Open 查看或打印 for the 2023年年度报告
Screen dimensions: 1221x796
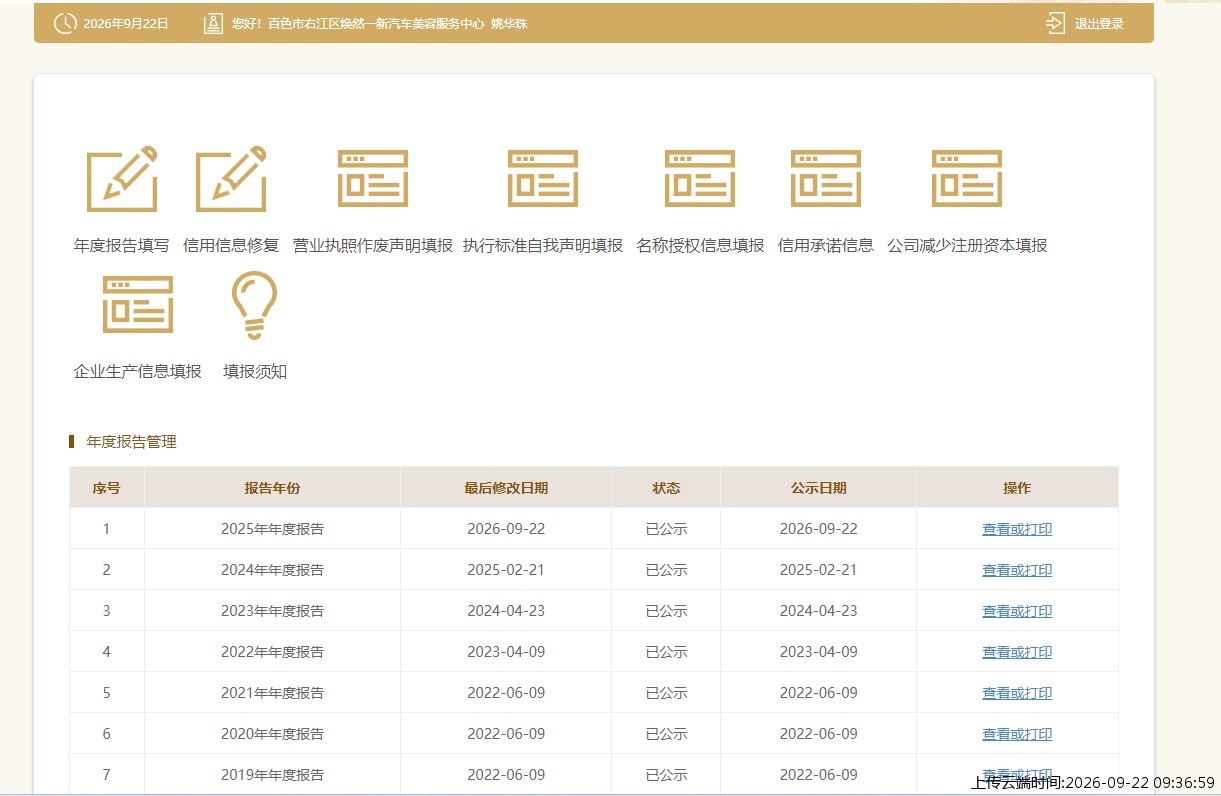[x=1017, y=611]
